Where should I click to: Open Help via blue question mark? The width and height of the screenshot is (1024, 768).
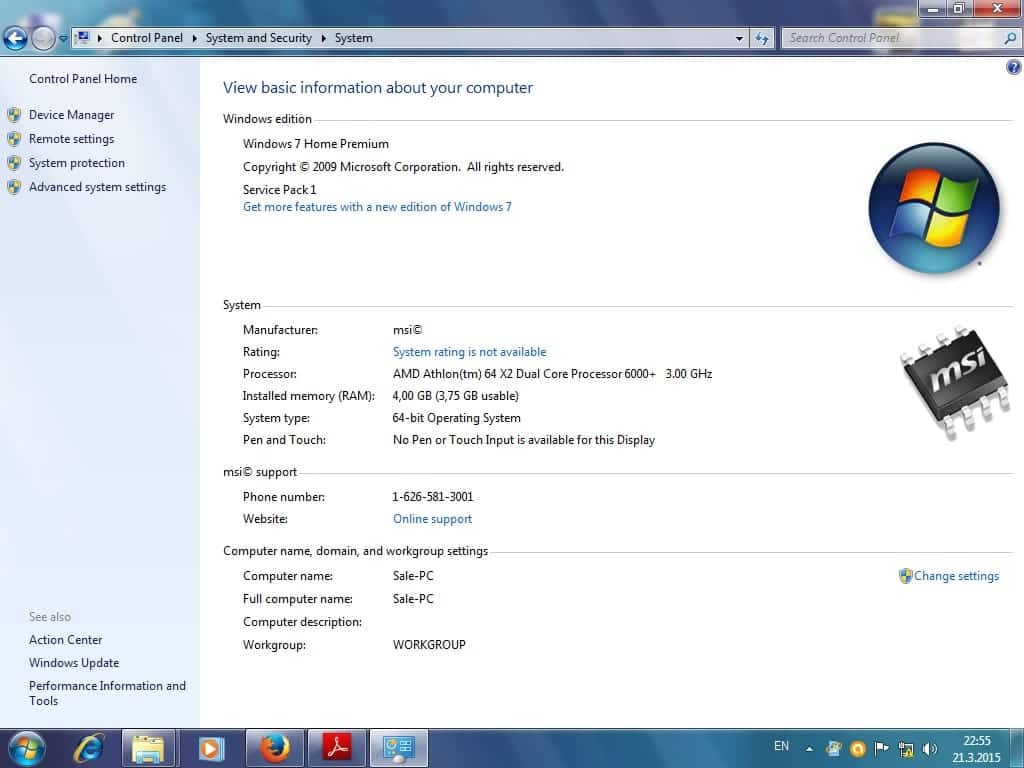point(1014,67)
